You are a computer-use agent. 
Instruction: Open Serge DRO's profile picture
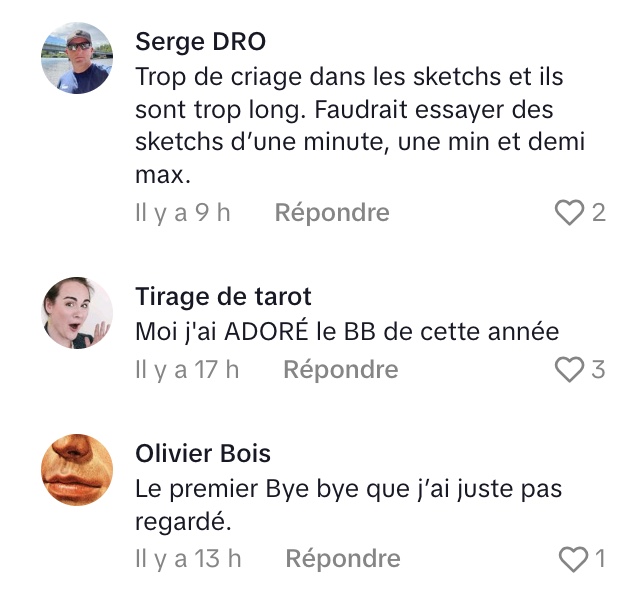(77, 58)
